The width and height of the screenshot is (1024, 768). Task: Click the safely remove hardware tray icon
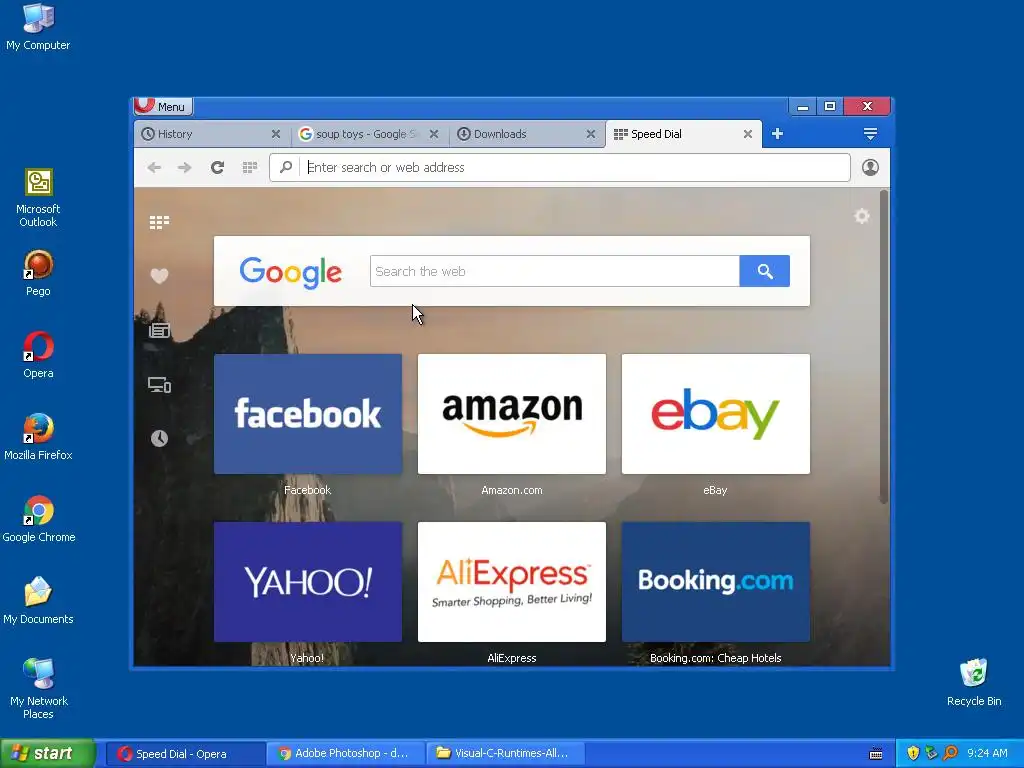tap(931, 754)
